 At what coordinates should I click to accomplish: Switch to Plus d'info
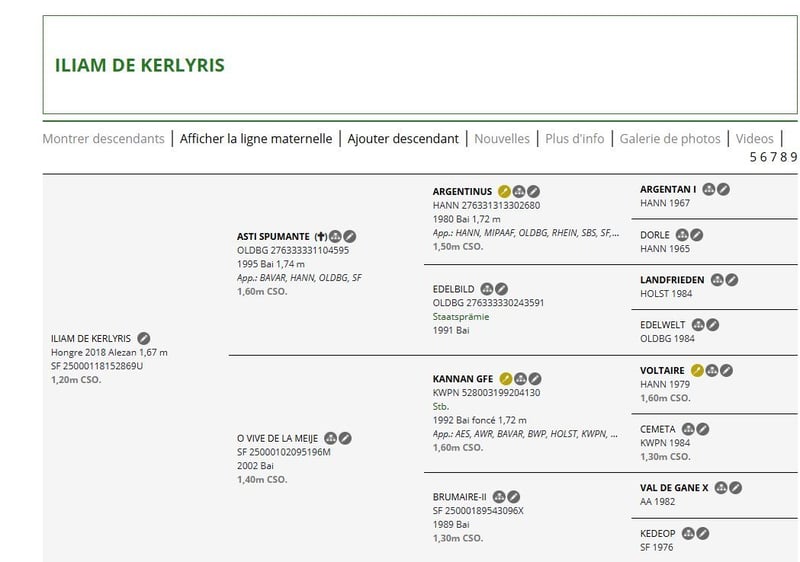pyautogui.click(x=574, y=139)
